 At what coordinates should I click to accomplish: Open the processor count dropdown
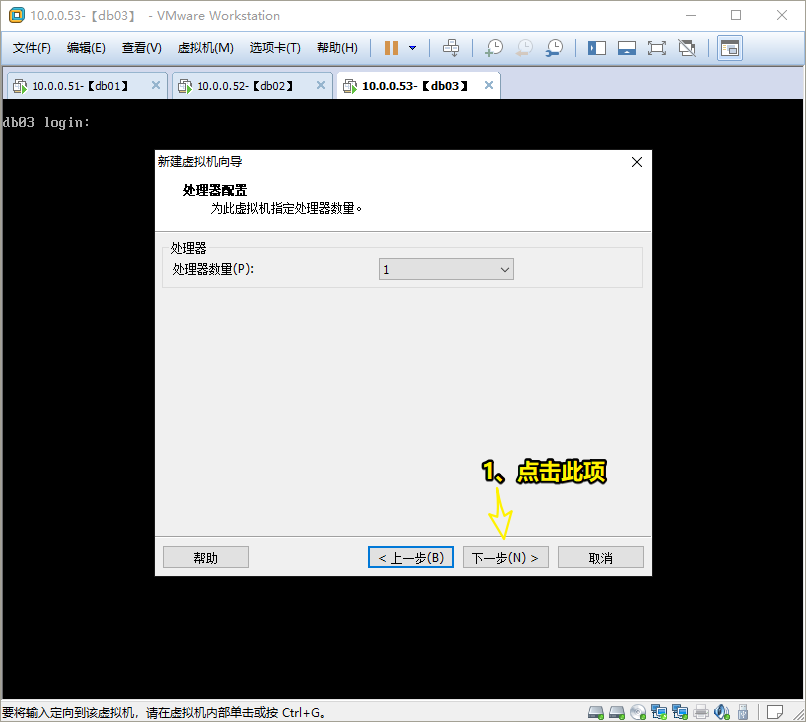446,269
